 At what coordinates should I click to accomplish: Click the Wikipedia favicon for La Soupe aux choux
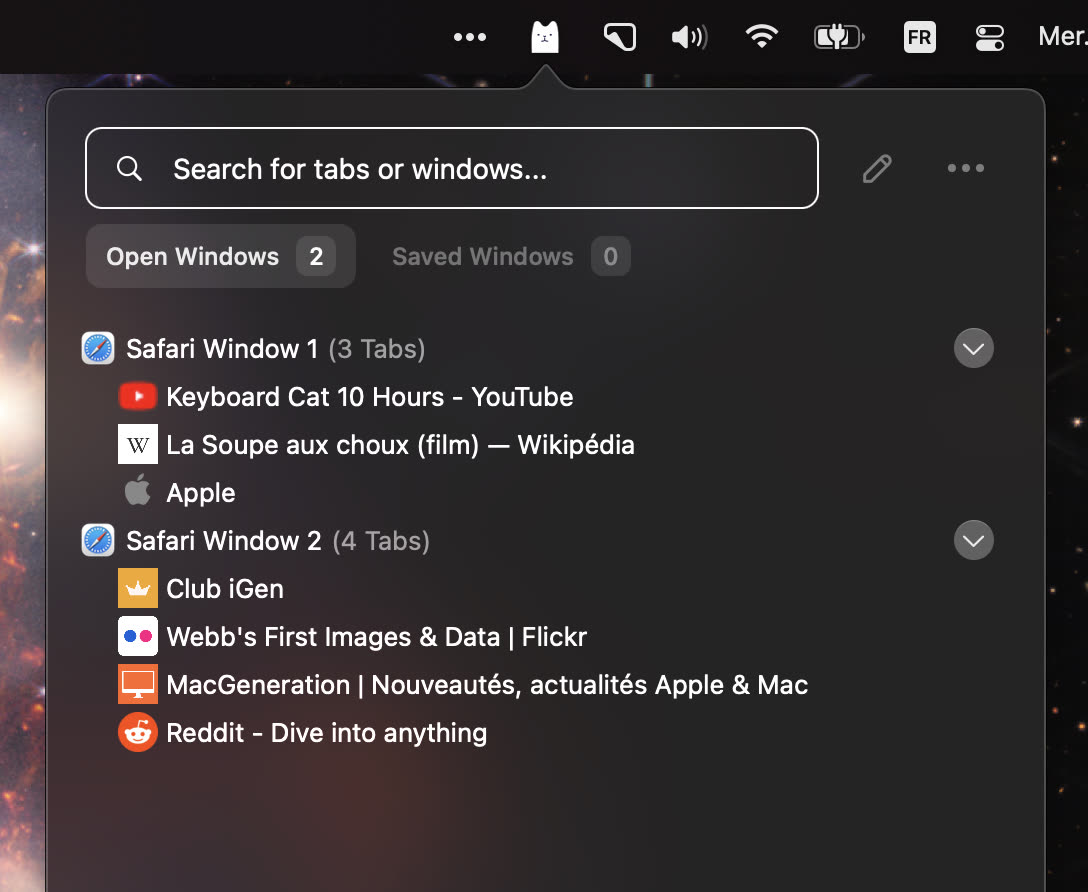coord(138,444)
